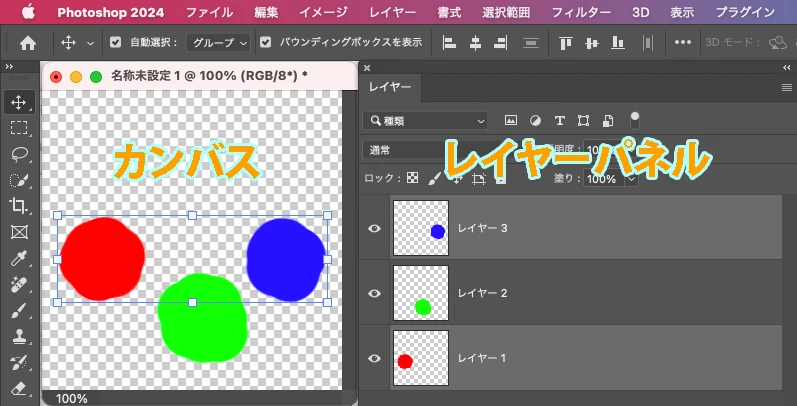Open the Layers panel hamburger menu

click(x=786, y=87)
